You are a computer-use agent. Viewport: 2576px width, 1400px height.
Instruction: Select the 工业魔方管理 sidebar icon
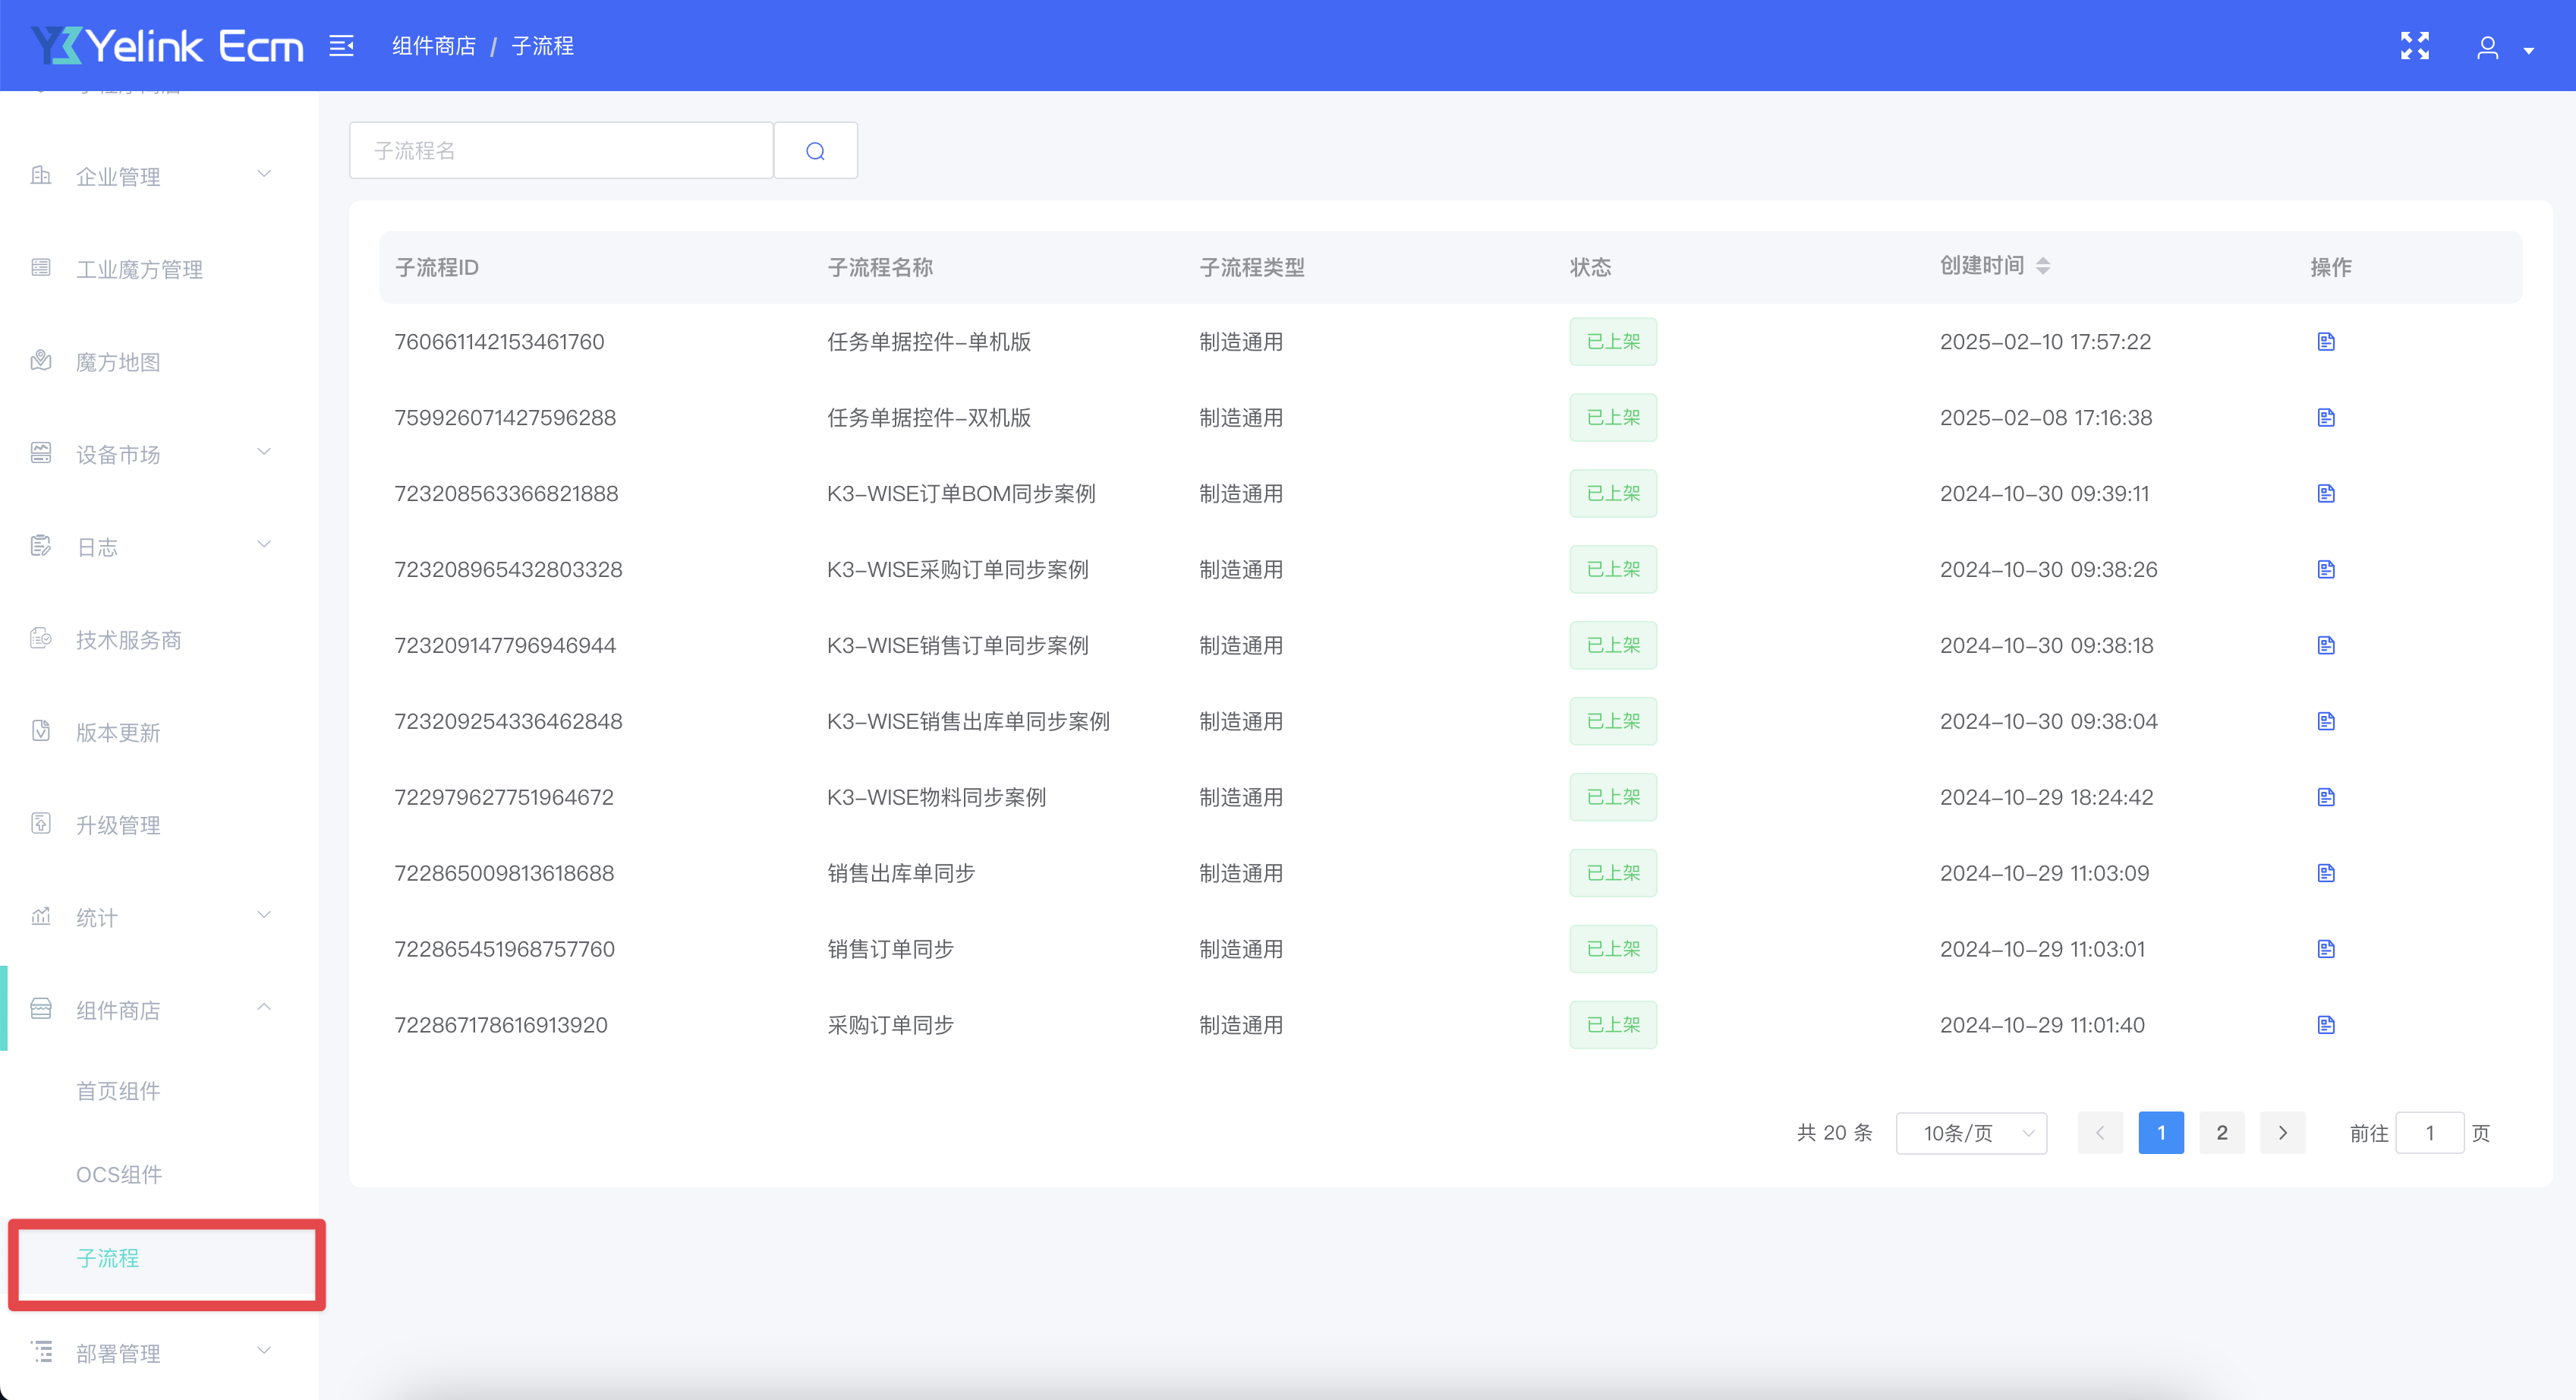click(40, 268)
